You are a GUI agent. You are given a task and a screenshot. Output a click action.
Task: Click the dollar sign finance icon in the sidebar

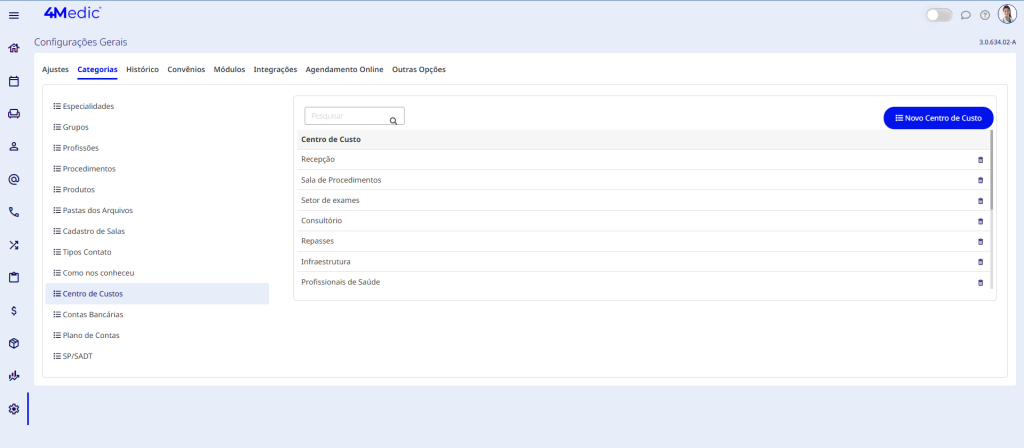tap(14, 310)
